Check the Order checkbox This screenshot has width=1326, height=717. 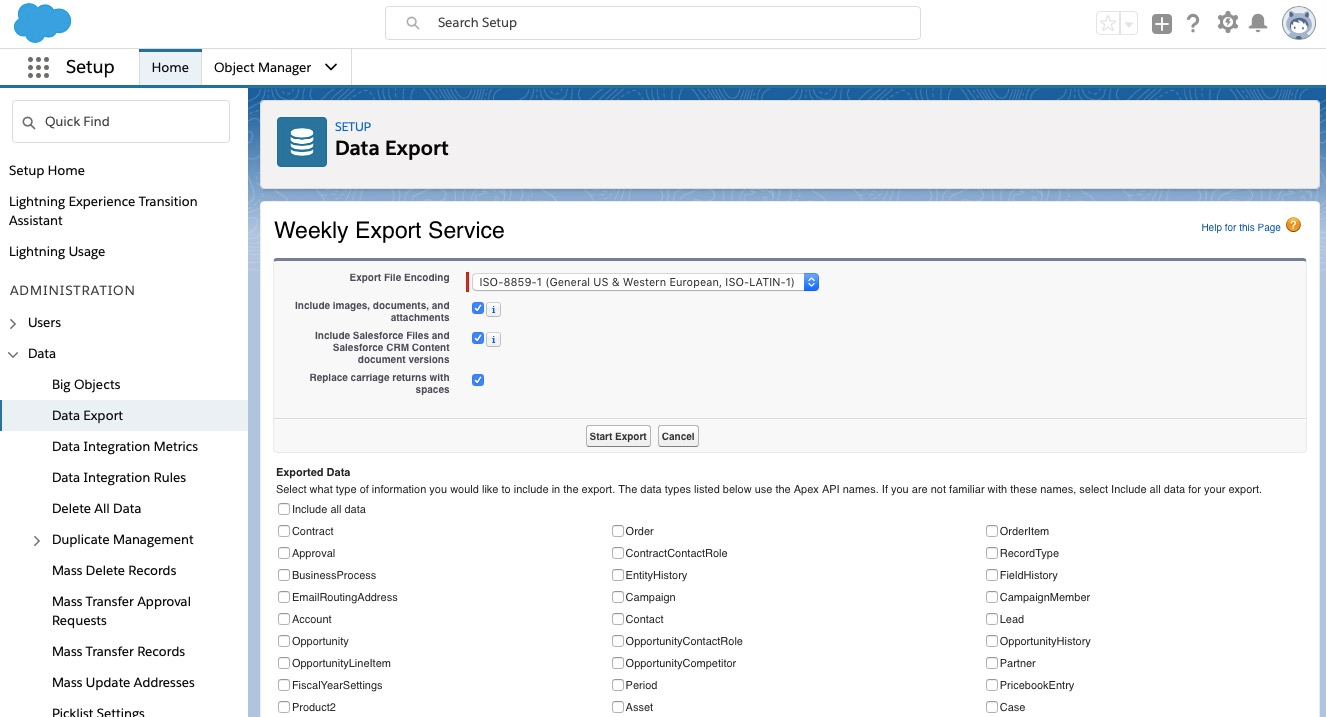pyautogui.click(x=618, y=531)
